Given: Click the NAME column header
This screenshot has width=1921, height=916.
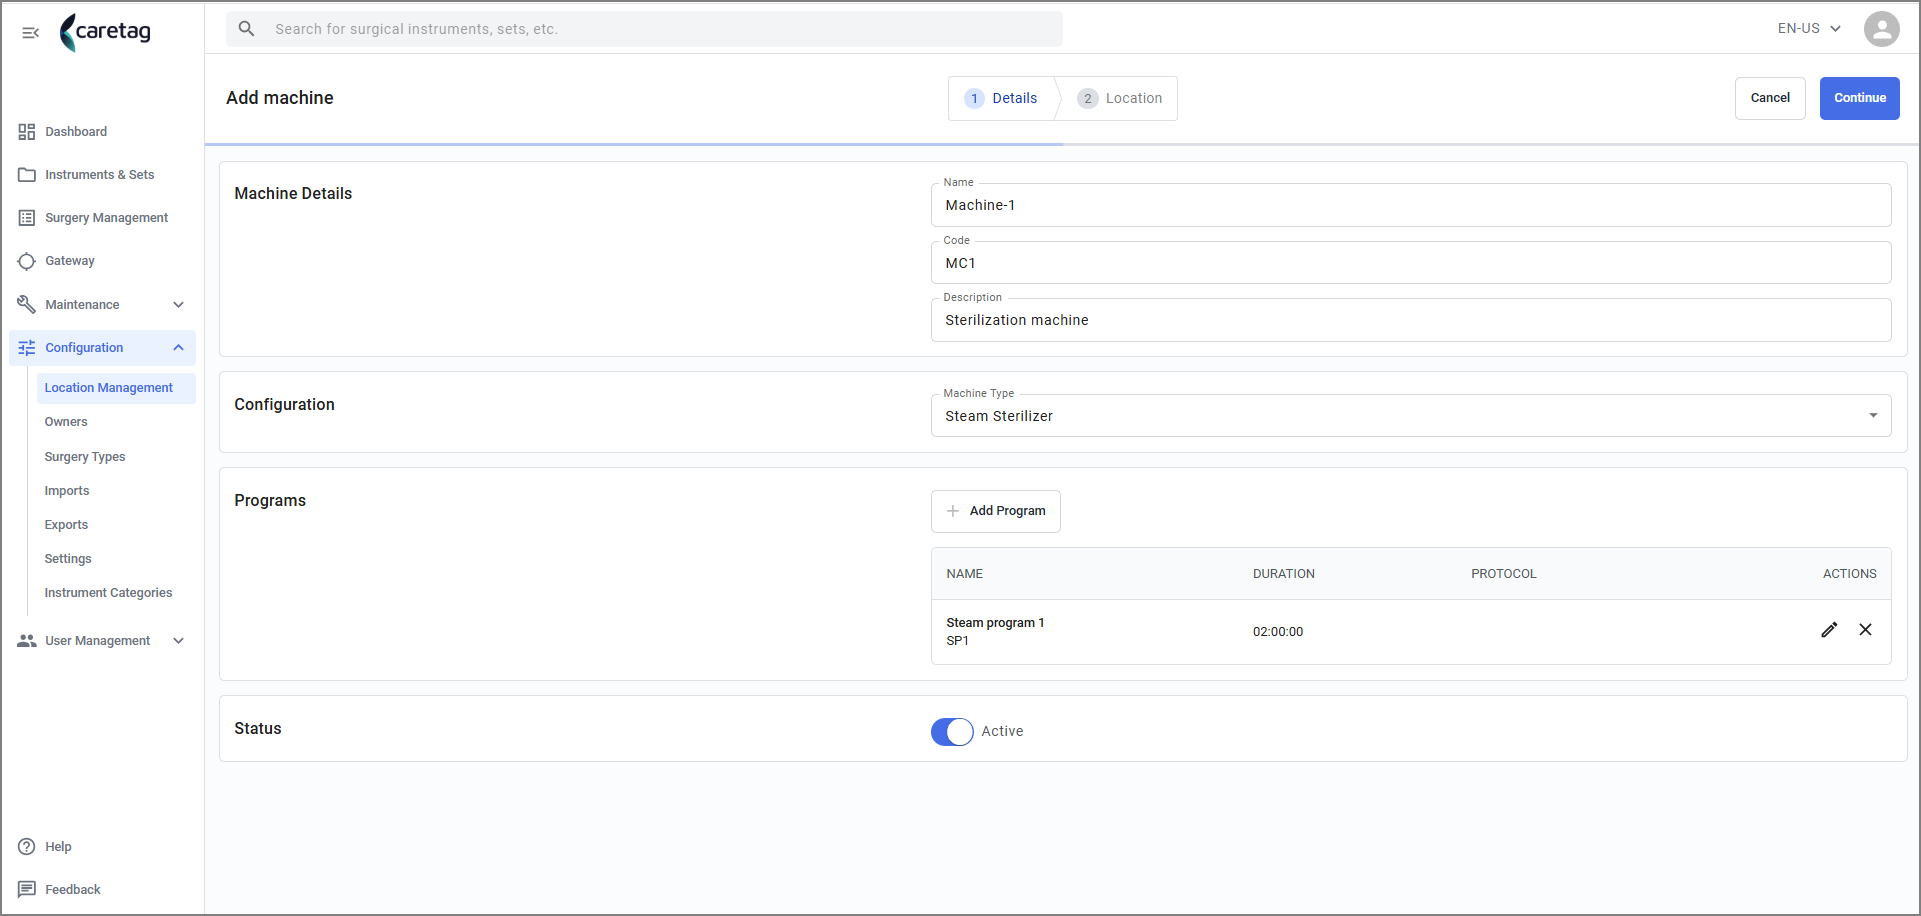Looking at the screenshot, I should [965, 574].
